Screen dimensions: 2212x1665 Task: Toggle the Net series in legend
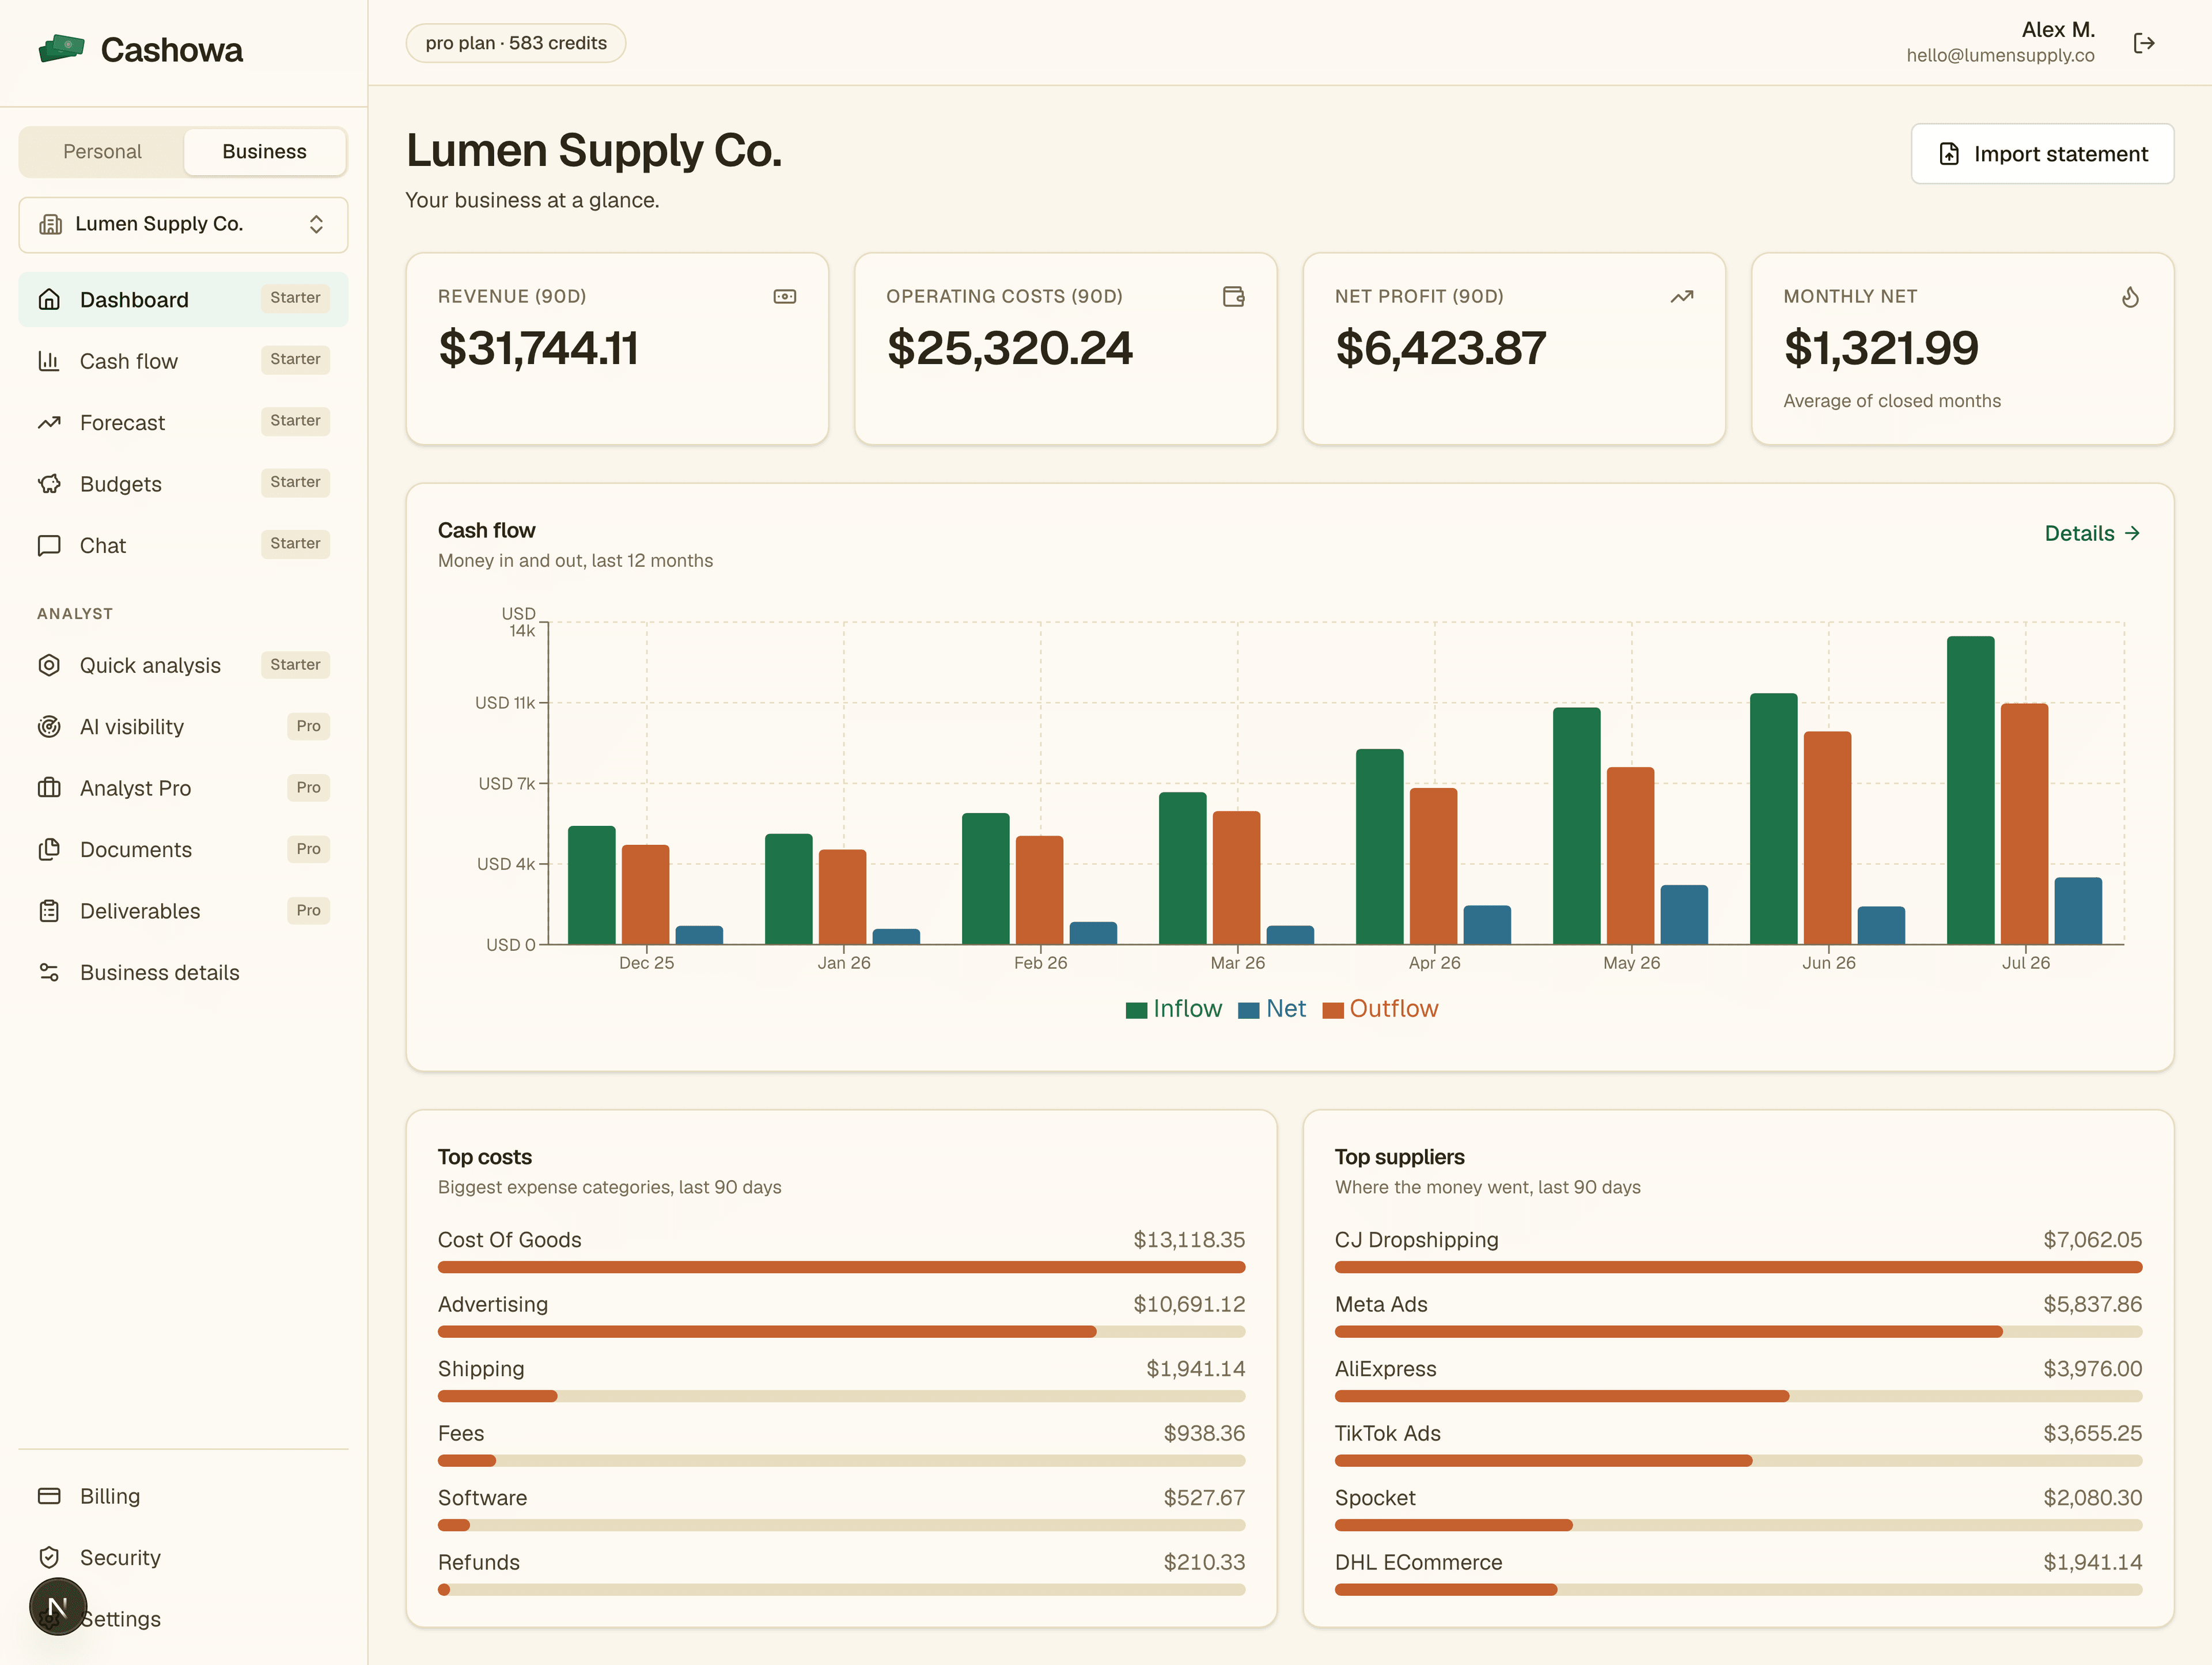[1272, 1008]
